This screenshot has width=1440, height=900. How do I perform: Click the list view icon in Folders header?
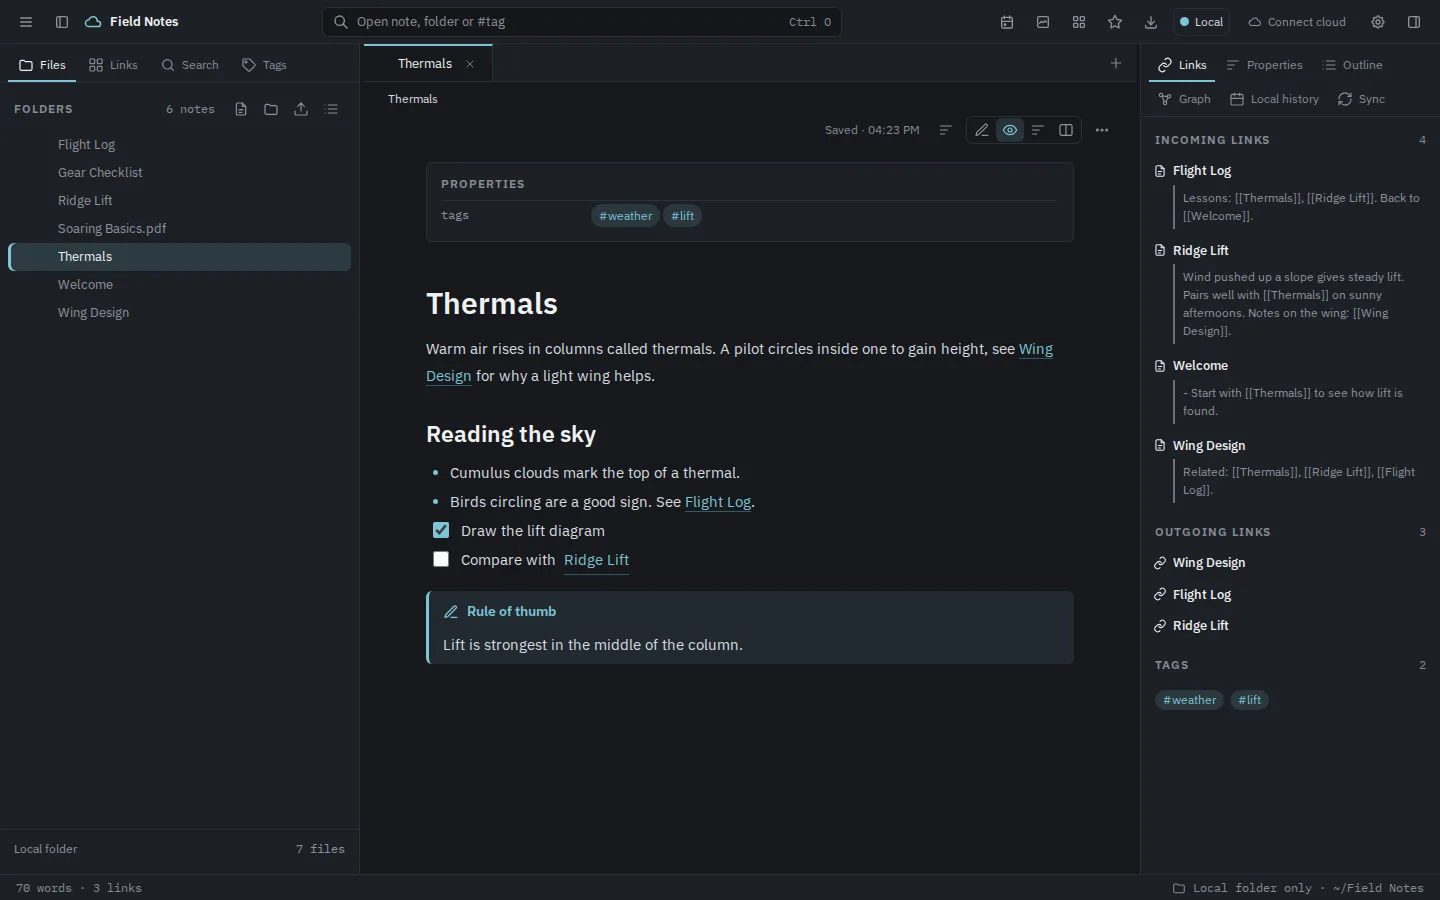(332, 109)
